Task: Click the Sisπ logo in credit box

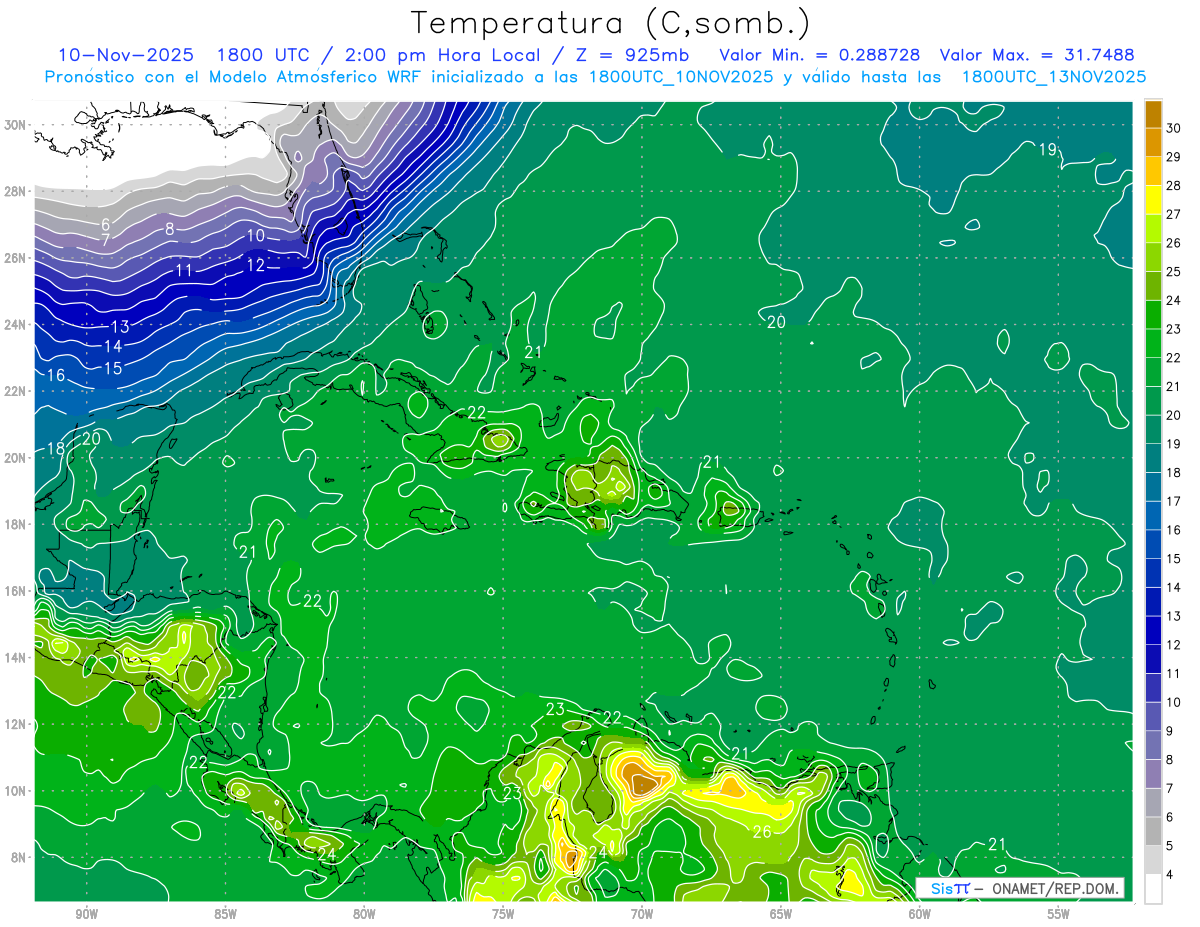Action: 950,888
